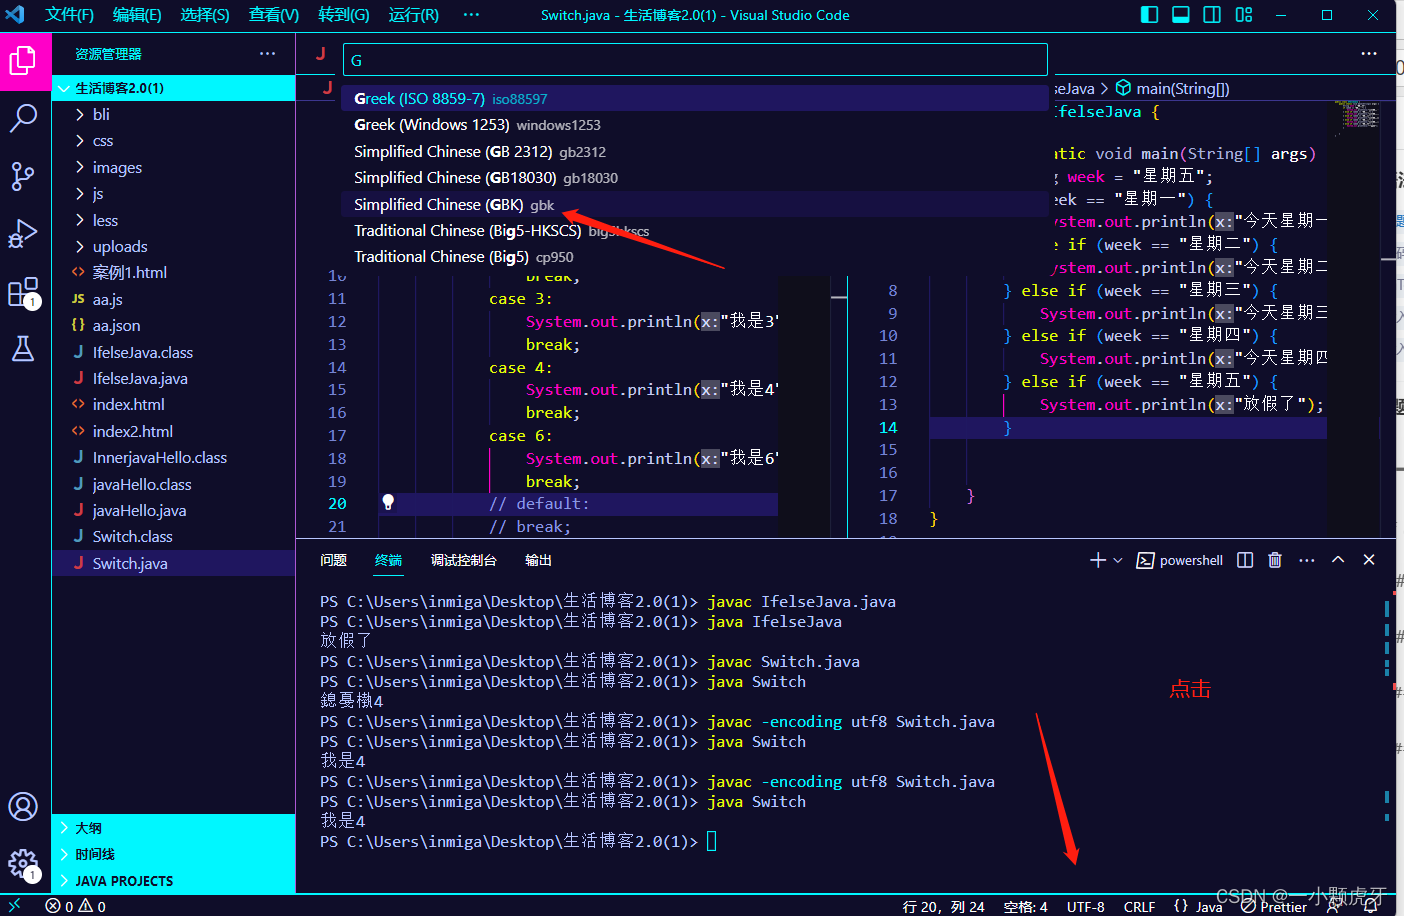The image size is (1404, 916).
Task: Select Simplified Chinese (GB18030) encoding
Action: point(695,177)
